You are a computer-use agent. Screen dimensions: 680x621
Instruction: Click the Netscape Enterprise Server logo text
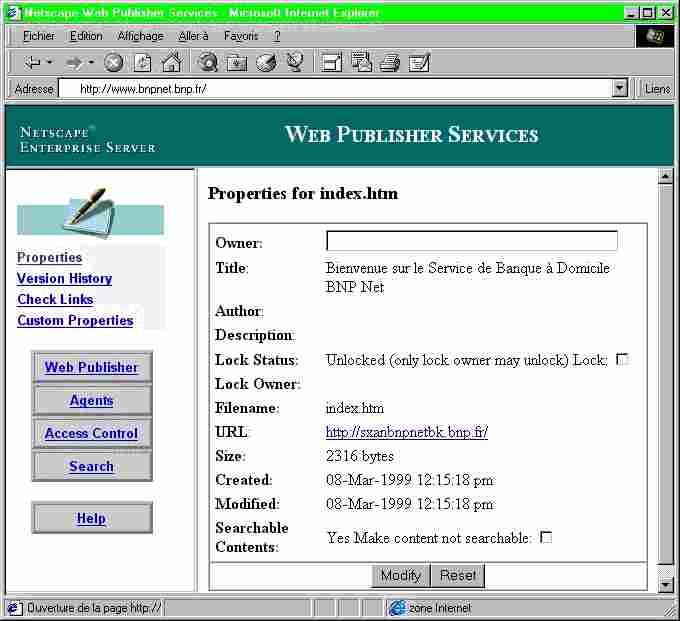click(88, 140)
